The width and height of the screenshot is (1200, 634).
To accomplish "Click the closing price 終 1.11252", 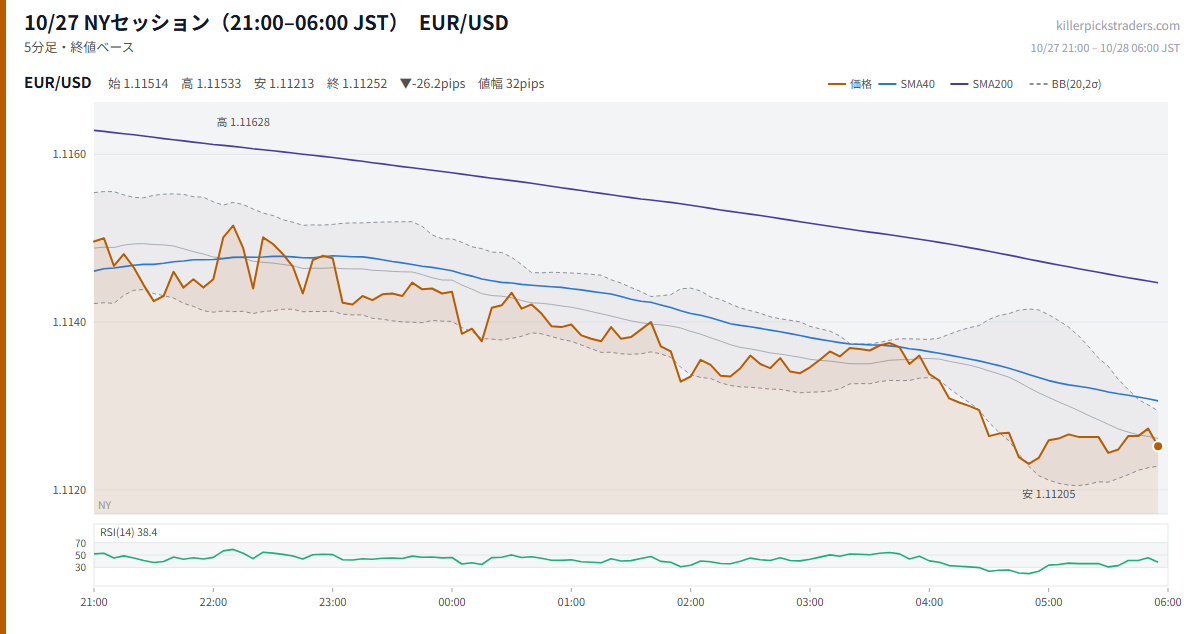I will click(x=357, y=83).
